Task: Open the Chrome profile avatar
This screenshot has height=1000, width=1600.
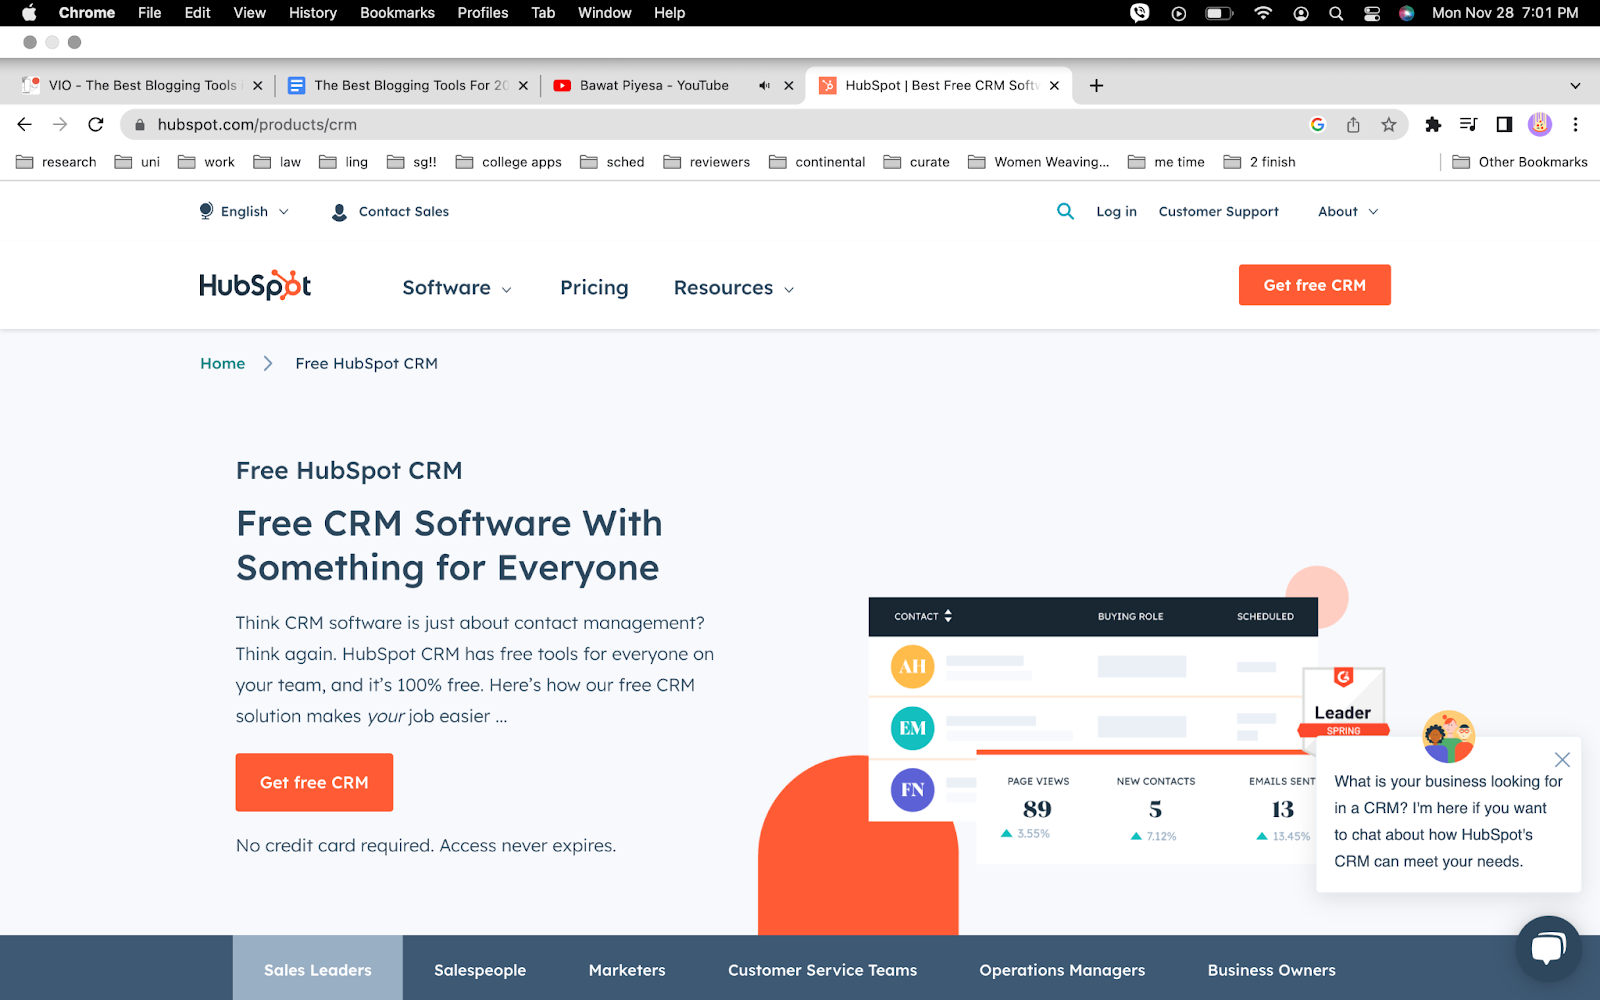Action: tap(1540, 124)
